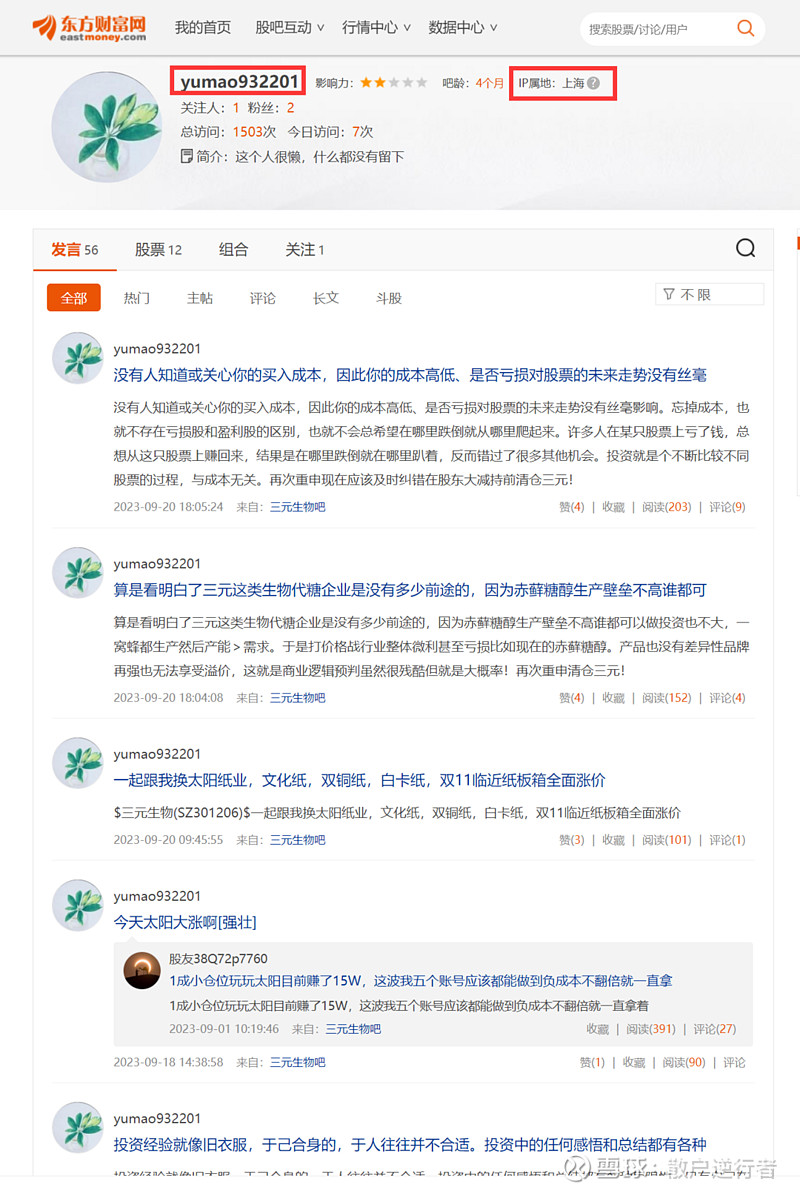800x1193 pixels.
Task: Open 评论(1) on the third post
Action: [728, 840]
